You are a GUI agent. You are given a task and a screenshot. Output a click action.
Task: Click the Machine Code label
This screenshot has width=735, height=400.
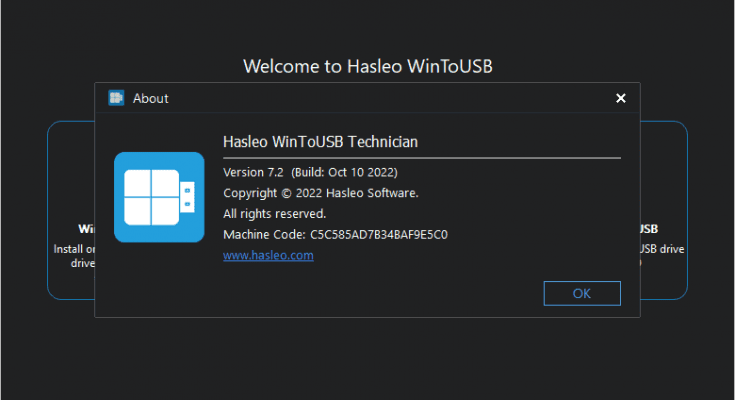click(264, 235)
